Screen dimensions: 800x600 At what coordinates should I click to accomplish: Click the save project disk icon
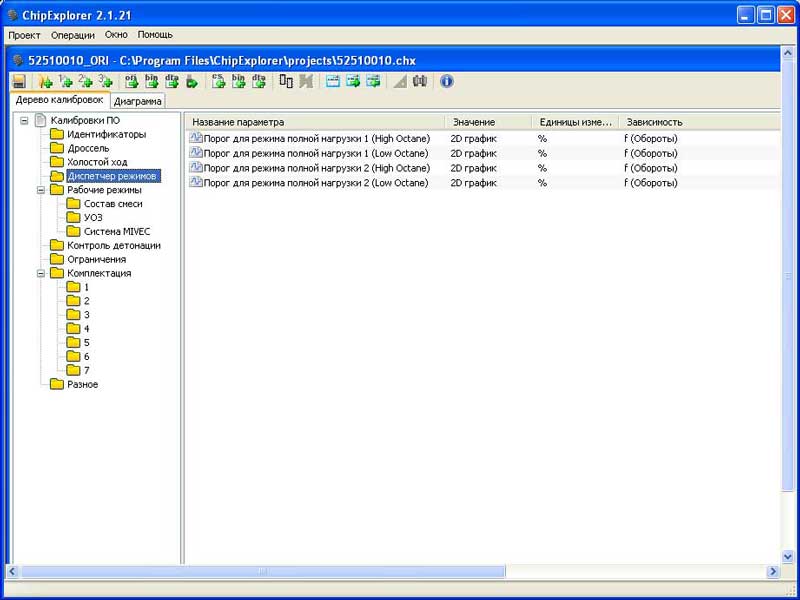pyautogui.click(x=19, y=81)
